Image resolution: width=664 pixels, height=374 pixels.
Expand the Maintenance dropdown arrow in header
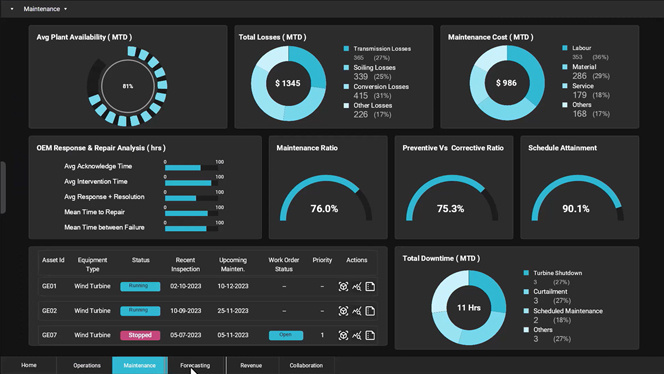(x=65, y=9)
